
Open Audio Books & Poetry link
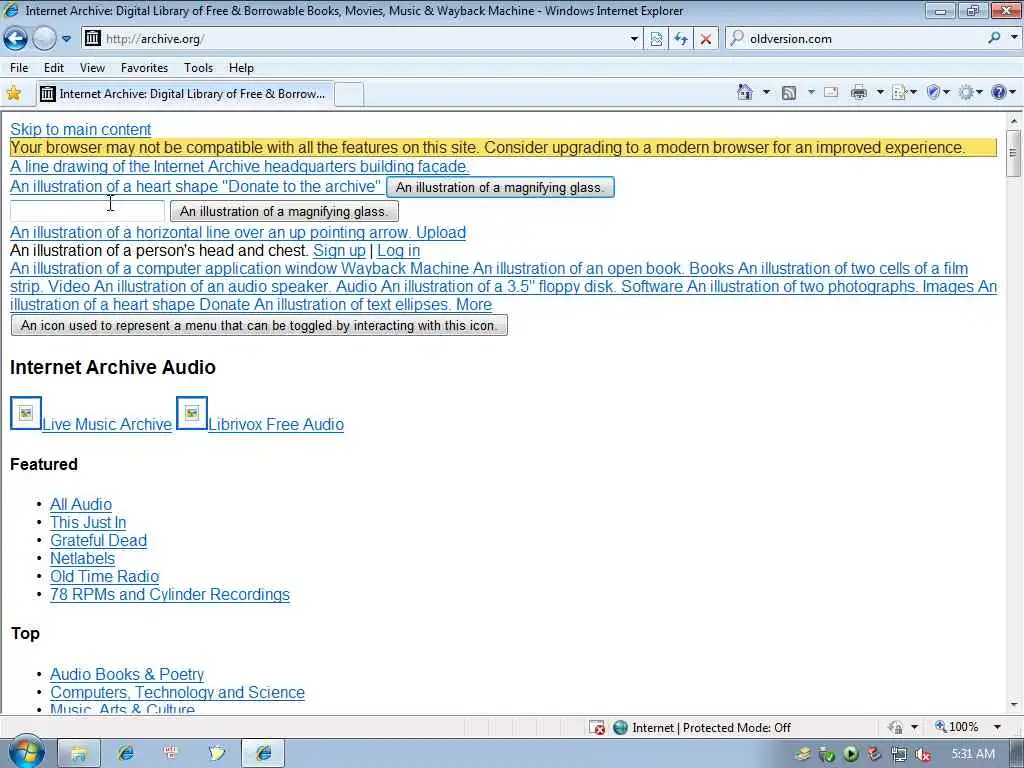tap(127, 674)
